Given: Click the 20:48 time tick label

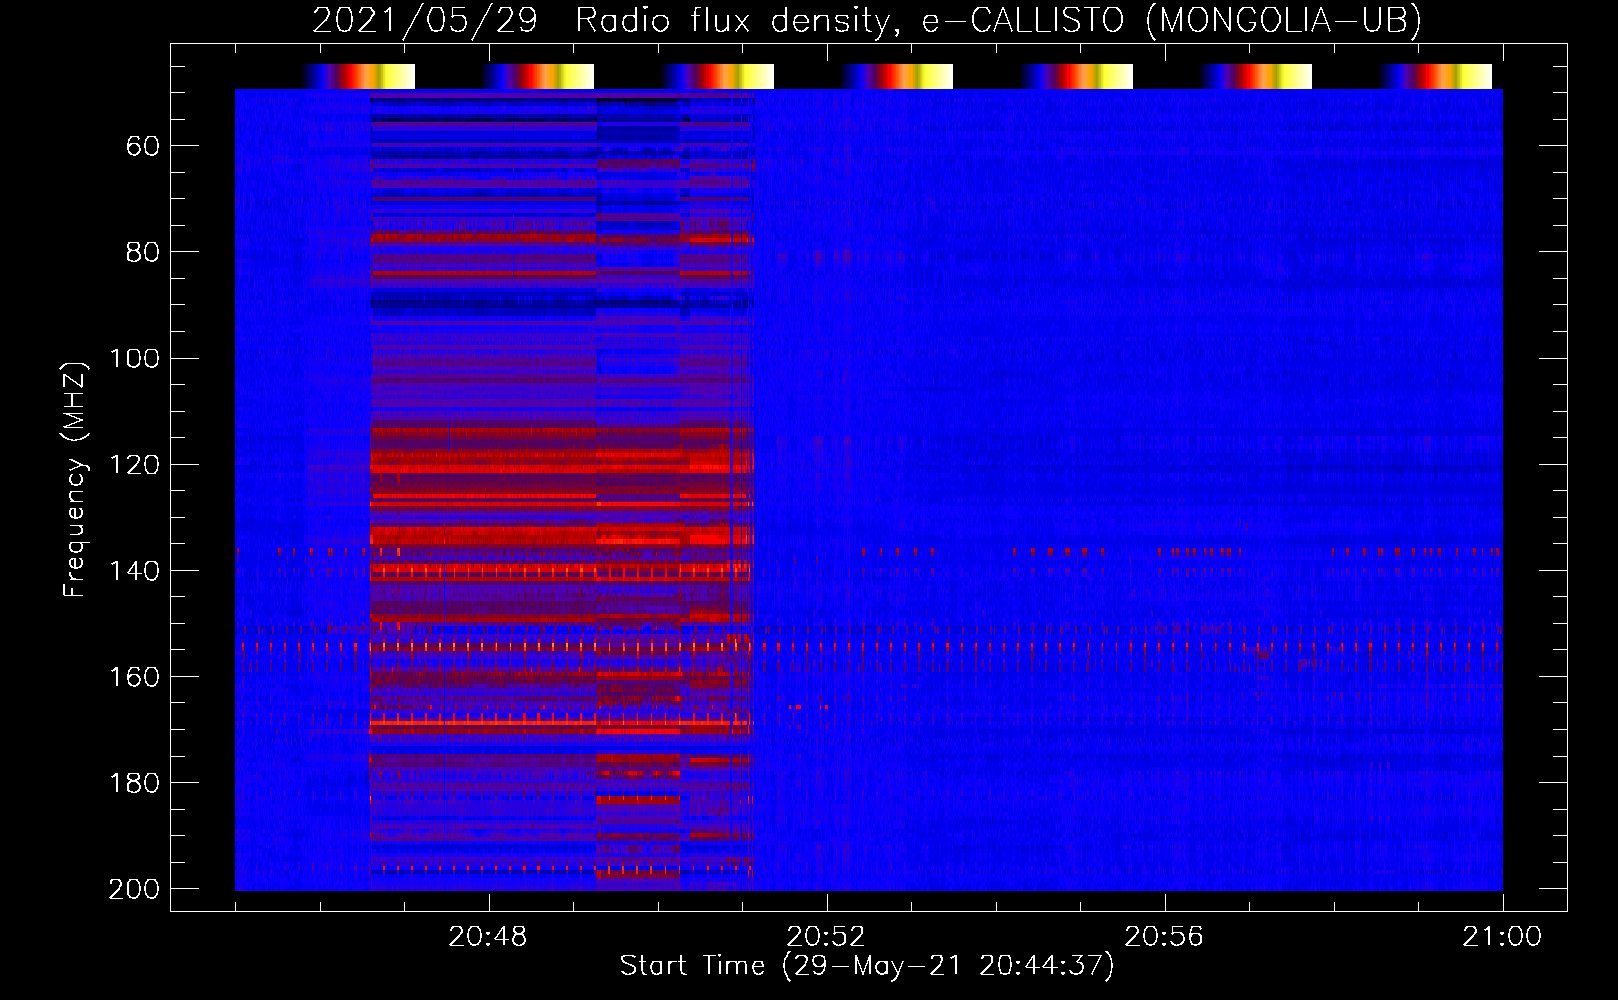Looking at the screenshot, I should tap(487, 937).
